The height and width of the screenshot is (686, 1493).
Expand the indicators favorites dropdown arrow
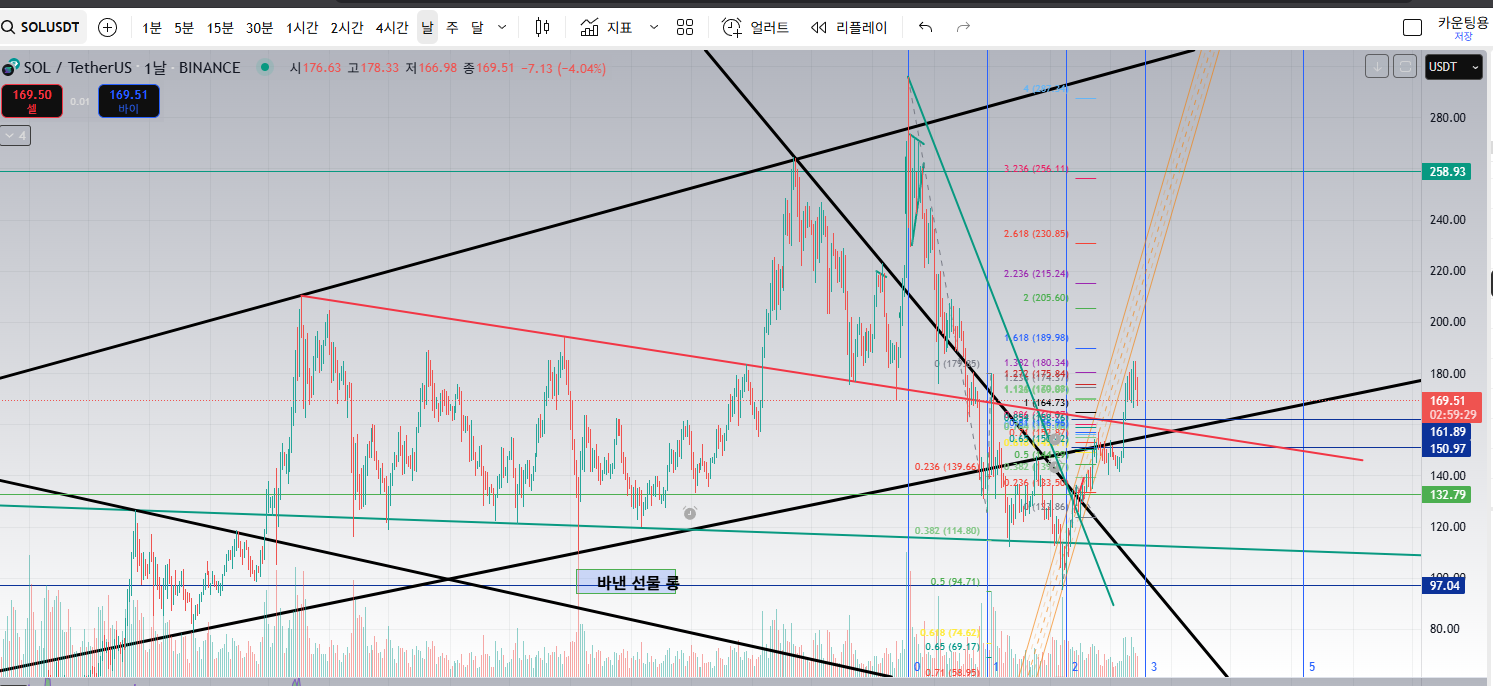coord(654,27)
